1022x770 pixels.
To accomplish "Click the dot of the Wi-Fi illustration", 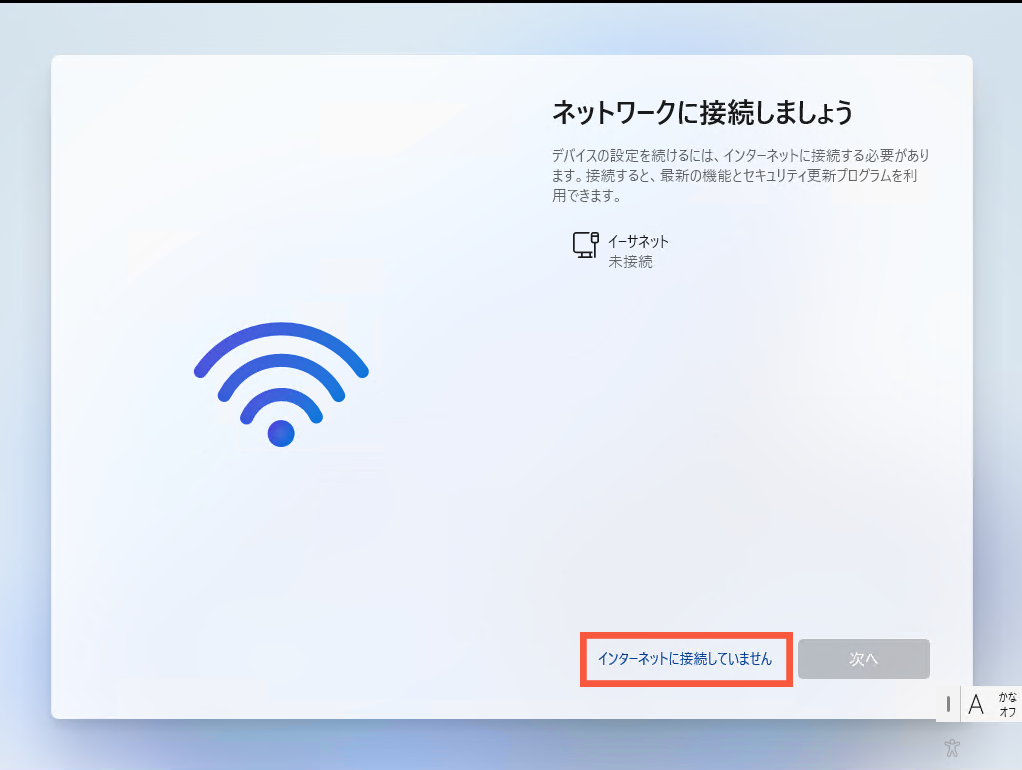I will coord(282,433).
